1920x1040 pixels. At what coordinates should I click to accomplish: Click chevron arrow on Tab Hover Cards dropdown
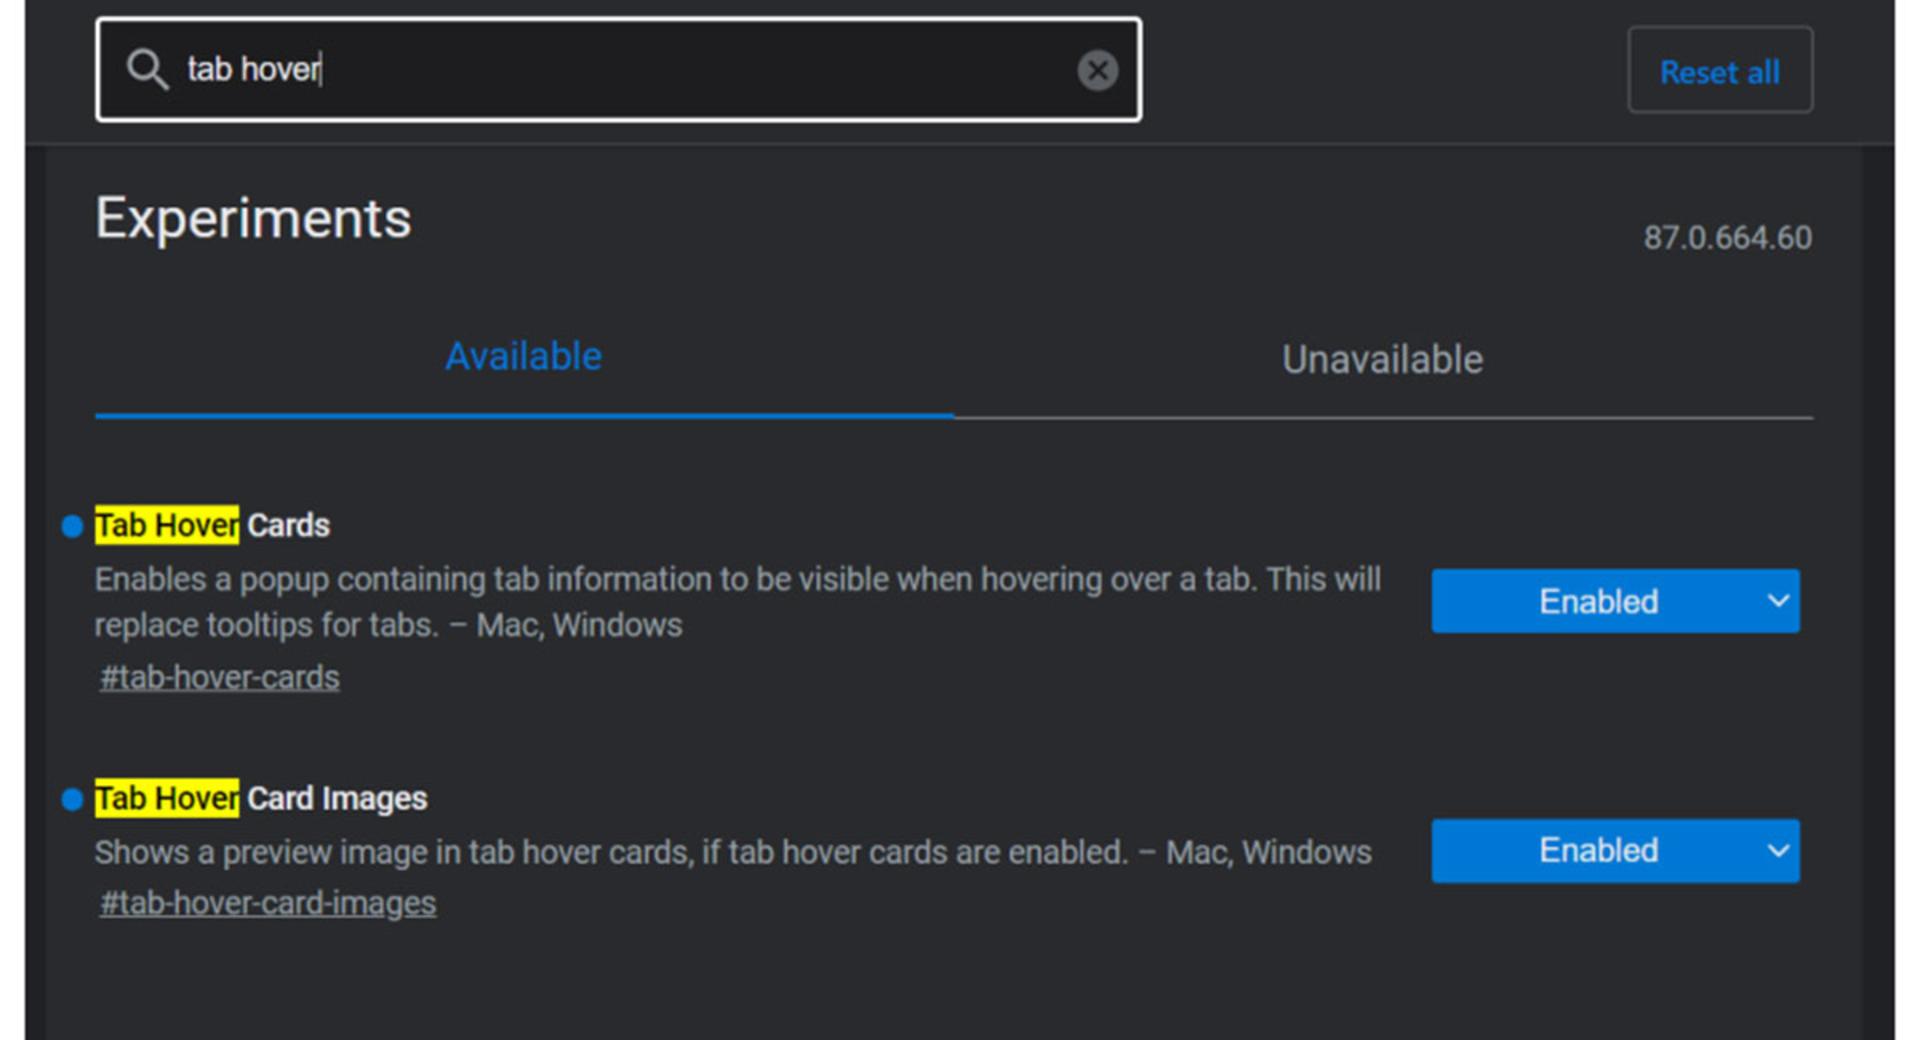(1778, 601)
